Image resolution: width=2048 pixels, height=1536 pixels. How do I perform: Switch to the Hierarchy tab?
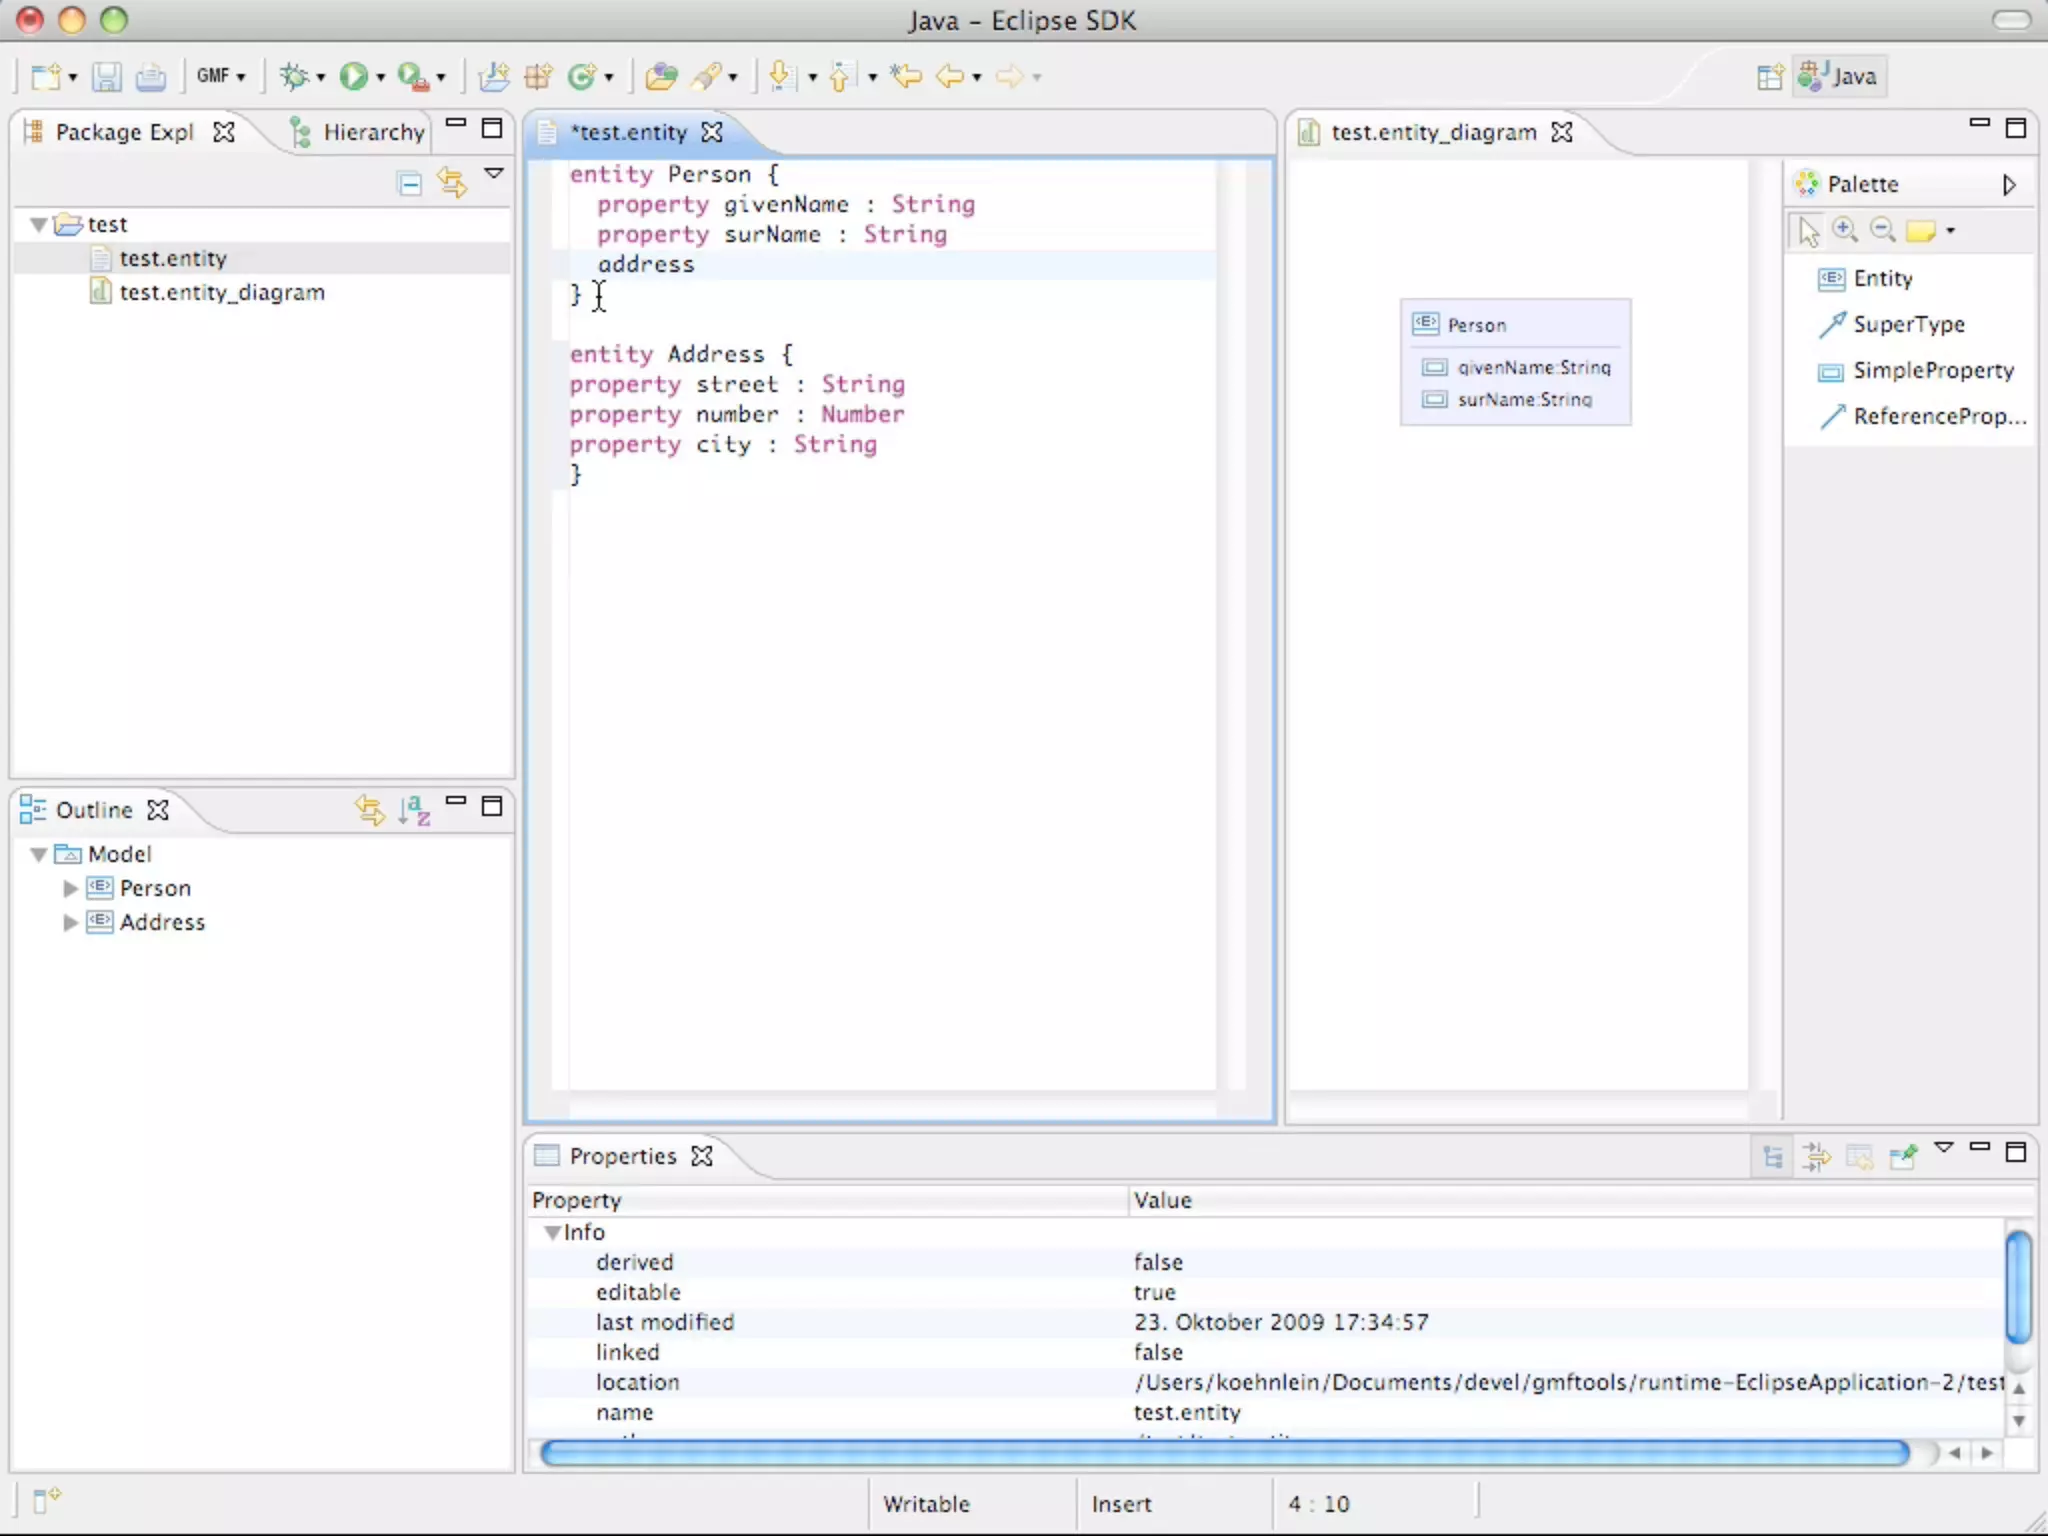372,132
